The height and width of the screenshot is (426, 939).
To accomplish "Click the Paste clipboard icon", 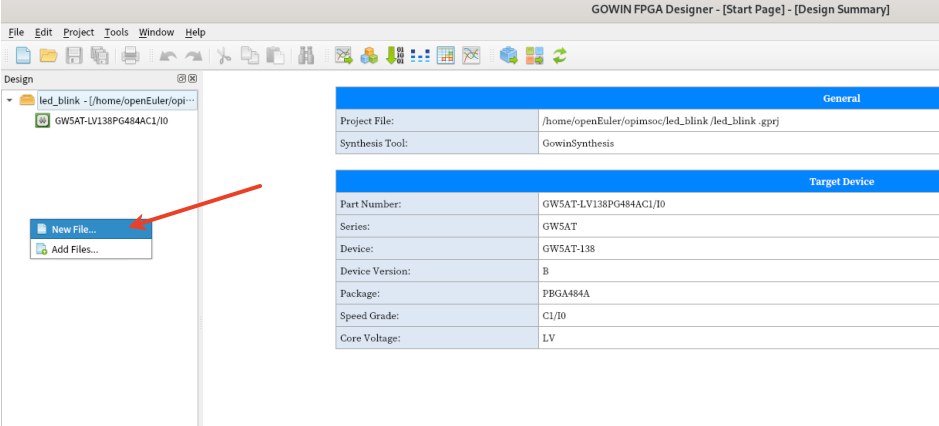I will 275,56.
